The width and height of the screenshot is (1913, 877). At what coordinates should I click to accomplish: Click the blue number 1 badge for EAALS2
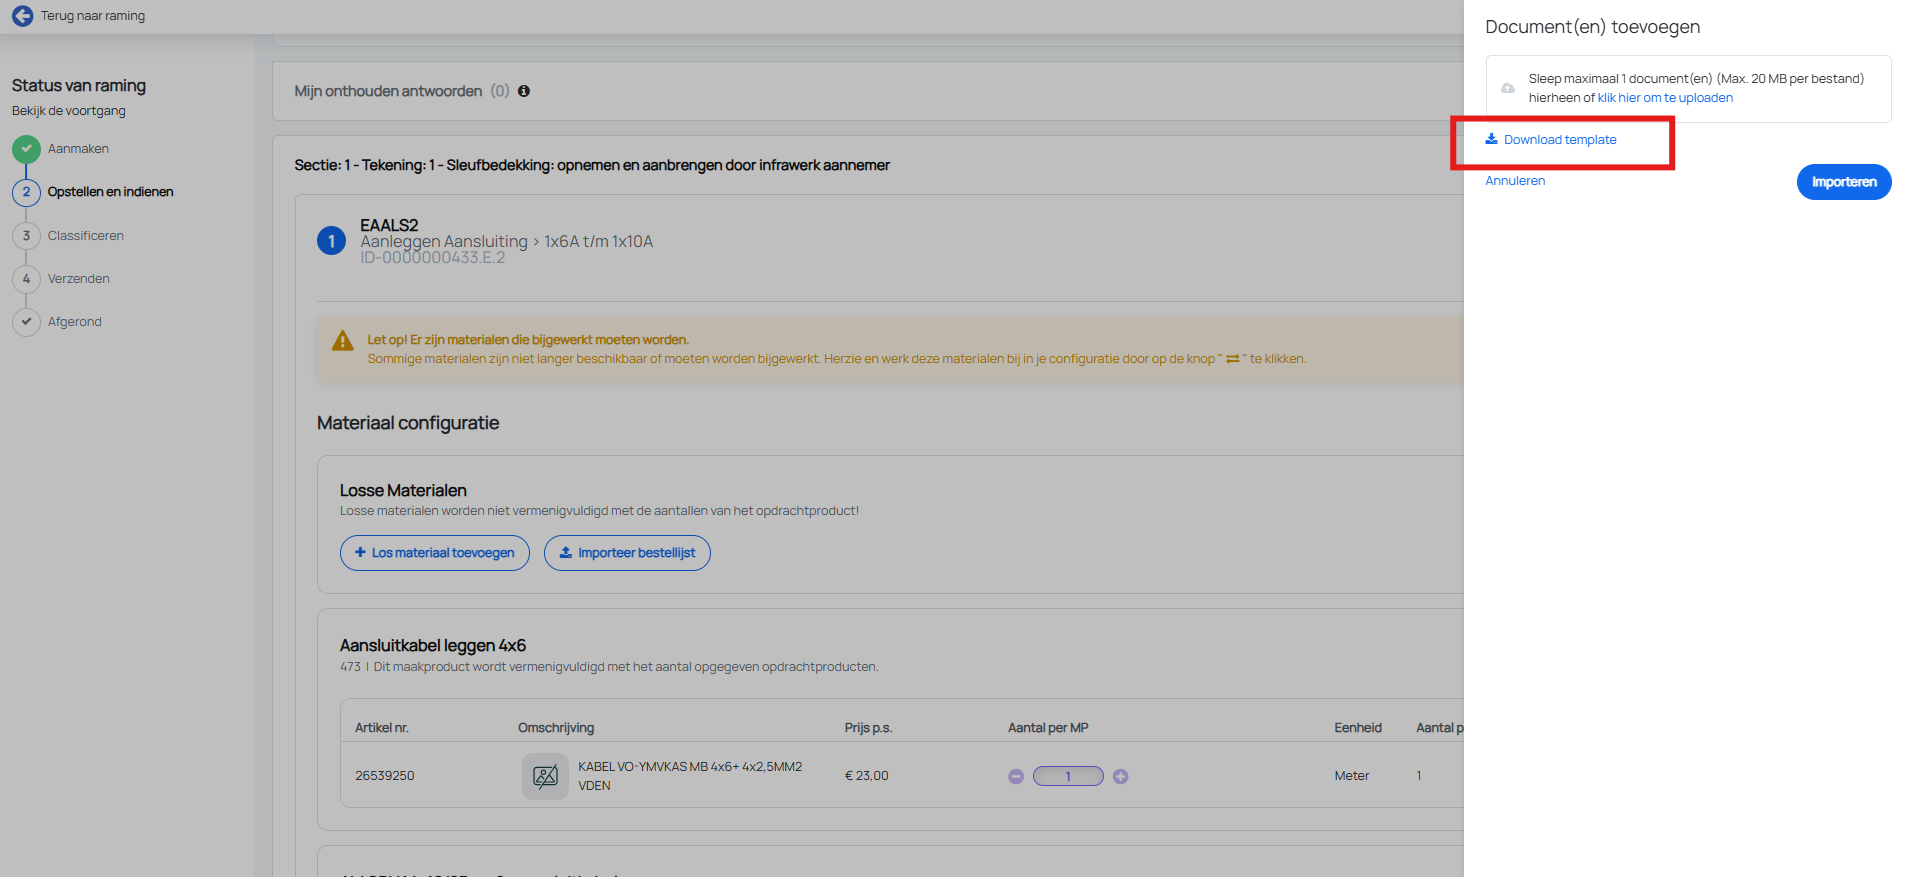click(331, 241)
